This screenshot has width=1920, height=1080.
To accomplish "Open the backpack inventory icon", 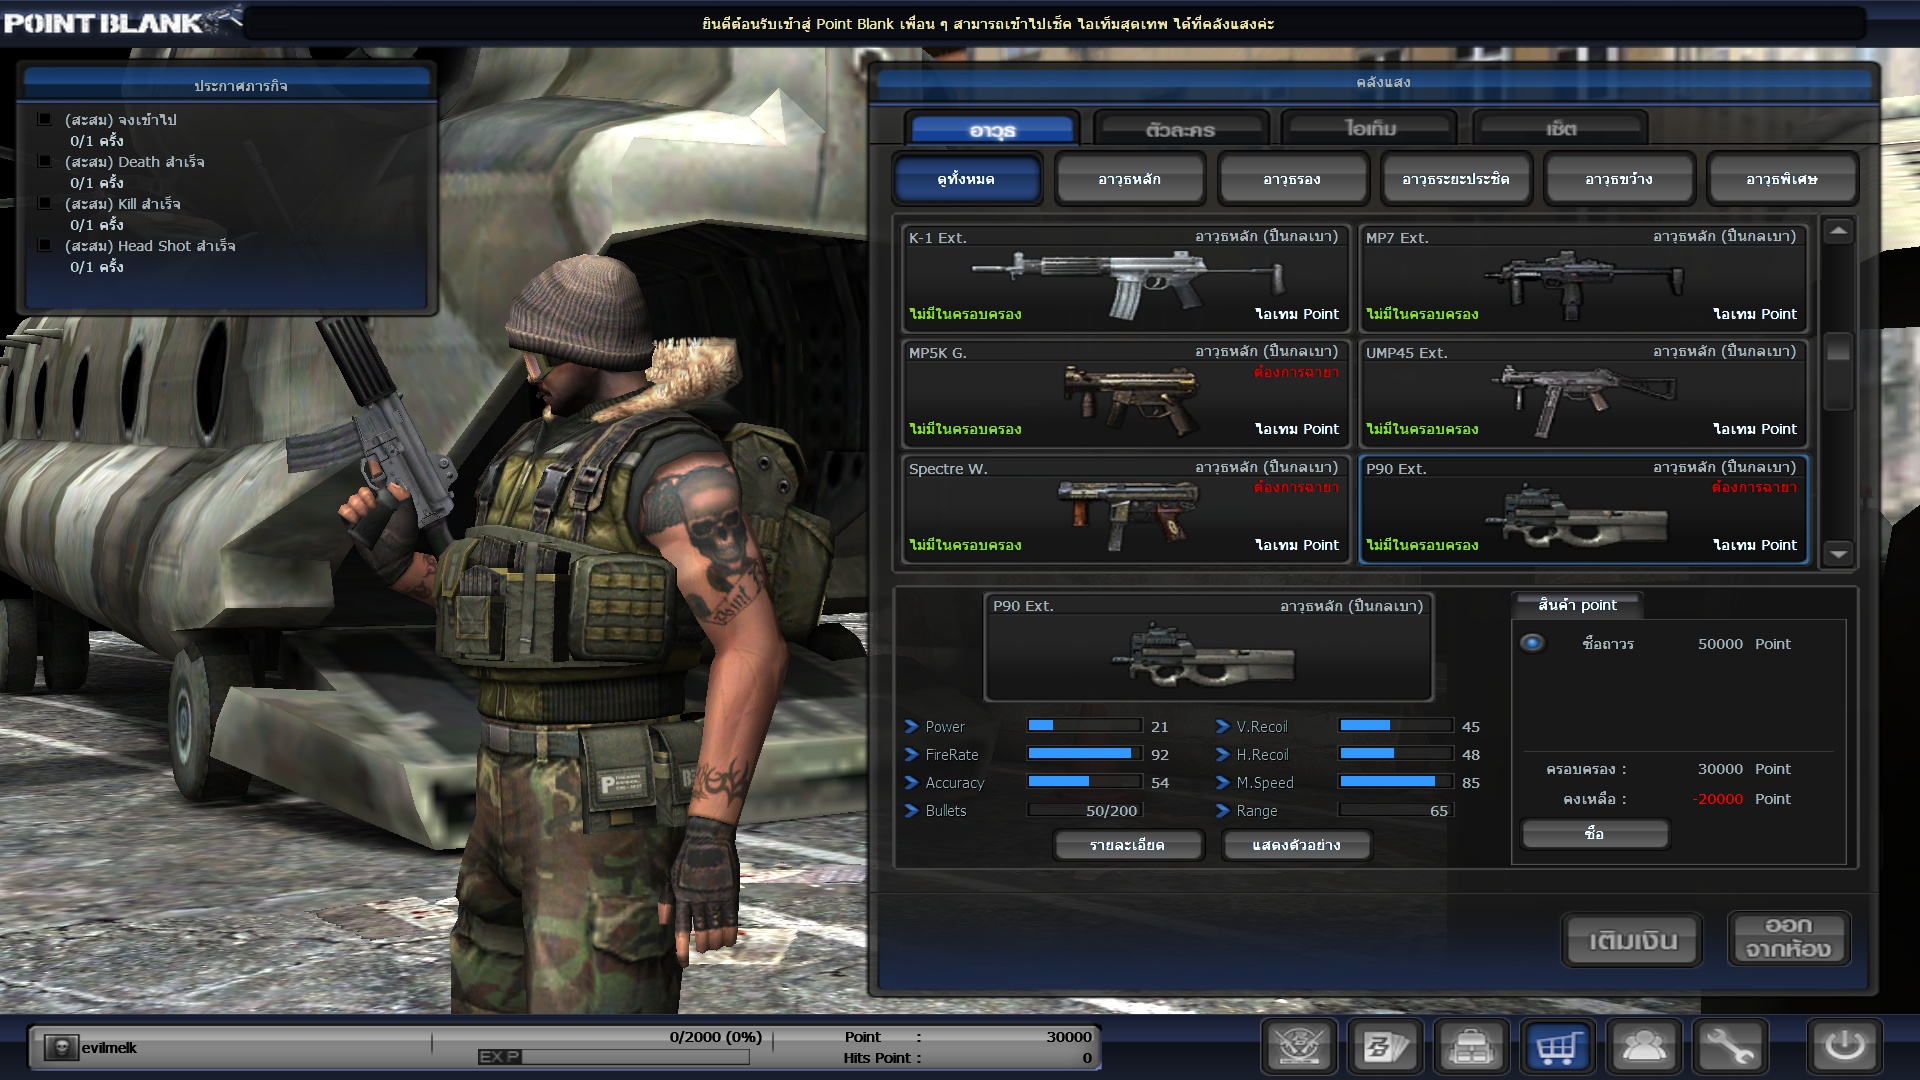I will tap(1471, 1047).
